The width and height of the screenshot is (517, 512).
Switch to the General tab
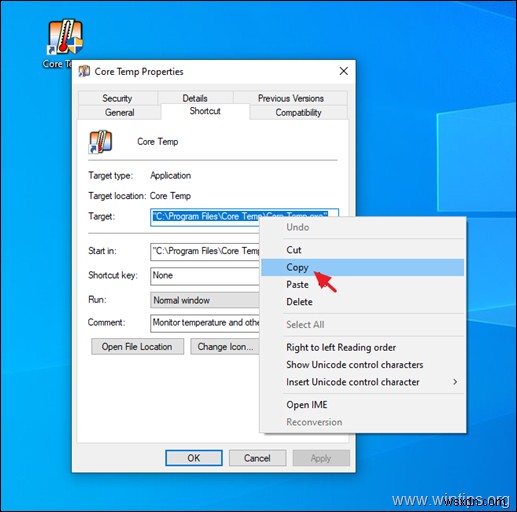[x=120, y=112]
